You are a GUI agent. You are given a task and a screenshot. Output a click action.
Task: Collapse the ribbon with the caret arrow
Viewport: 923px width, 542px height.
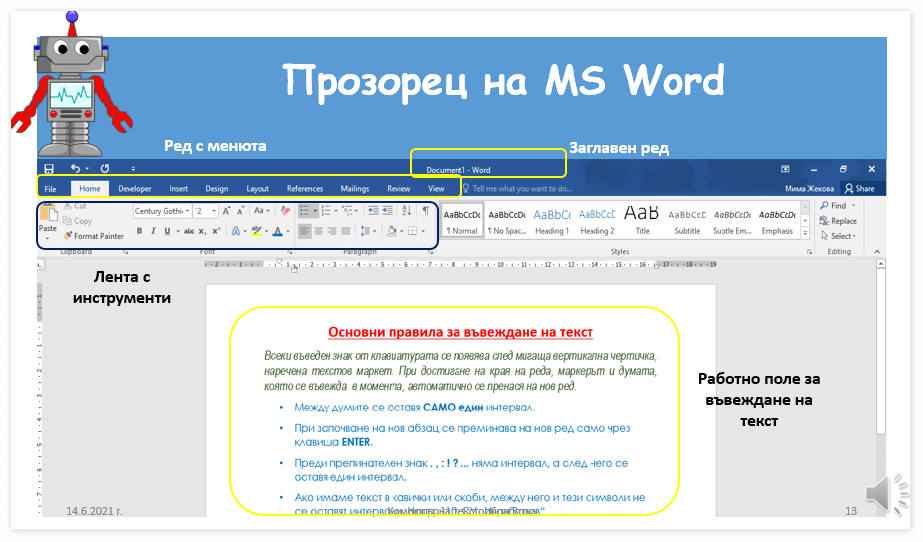point(877,252)
